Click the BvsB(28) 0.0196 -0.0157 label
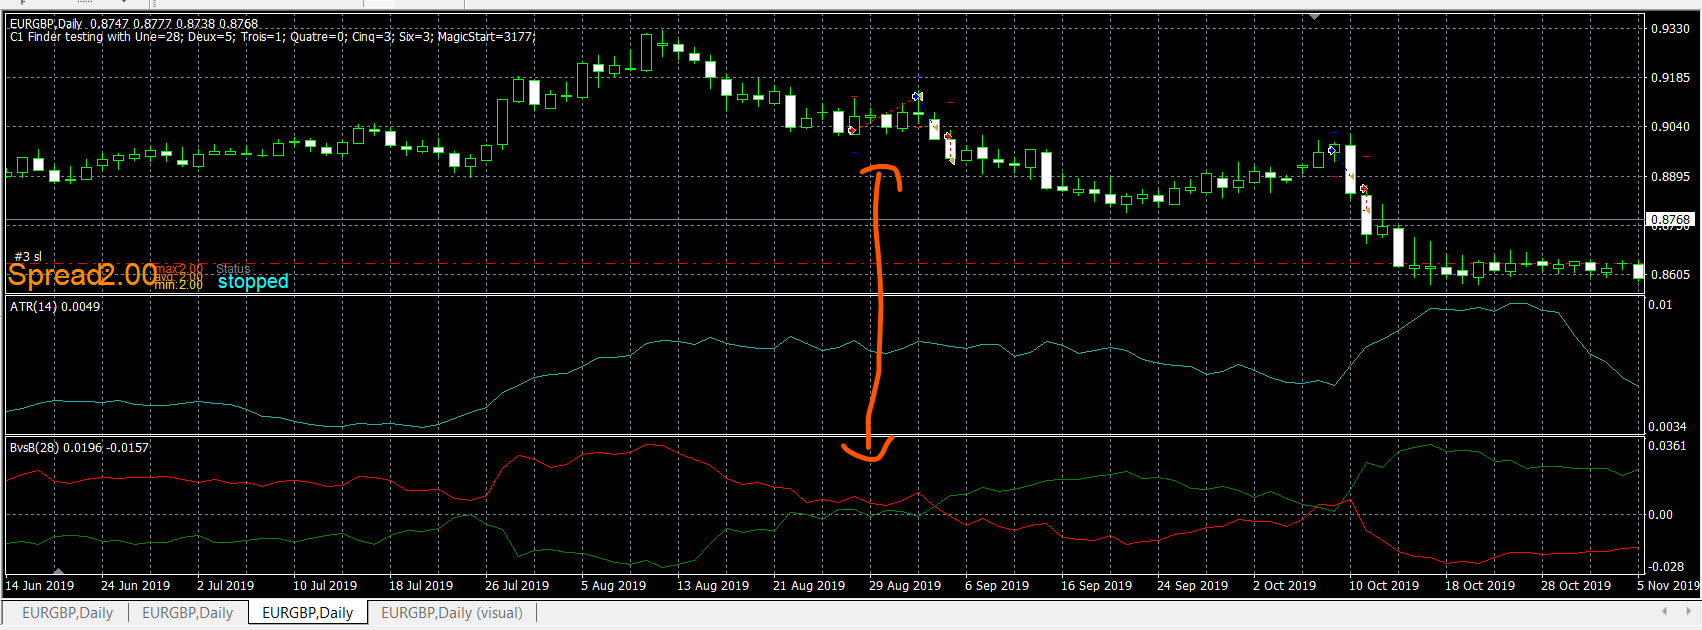 point(79,448)
